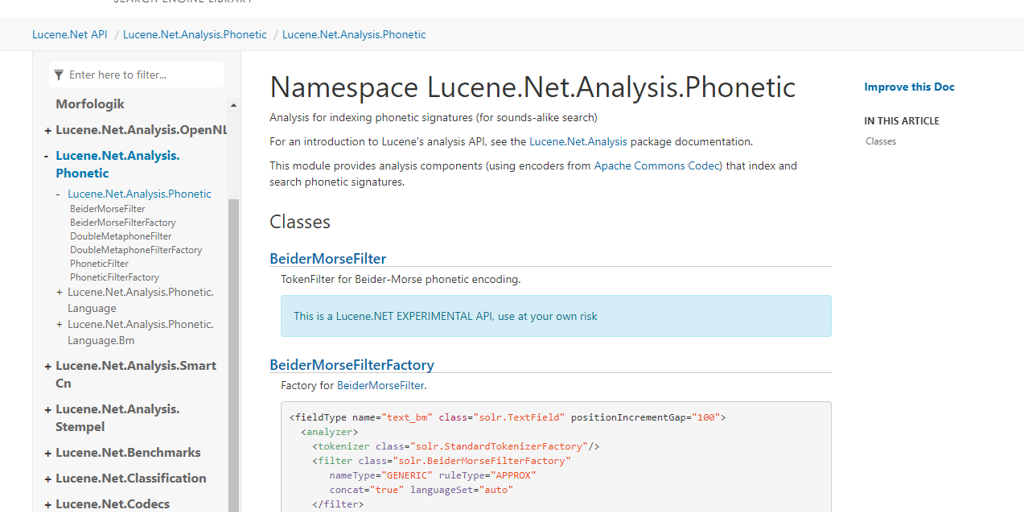Click the filter funnel icon
Image resolution: width=1024 pixels, height=512 pixels.
tap(59, 75)
